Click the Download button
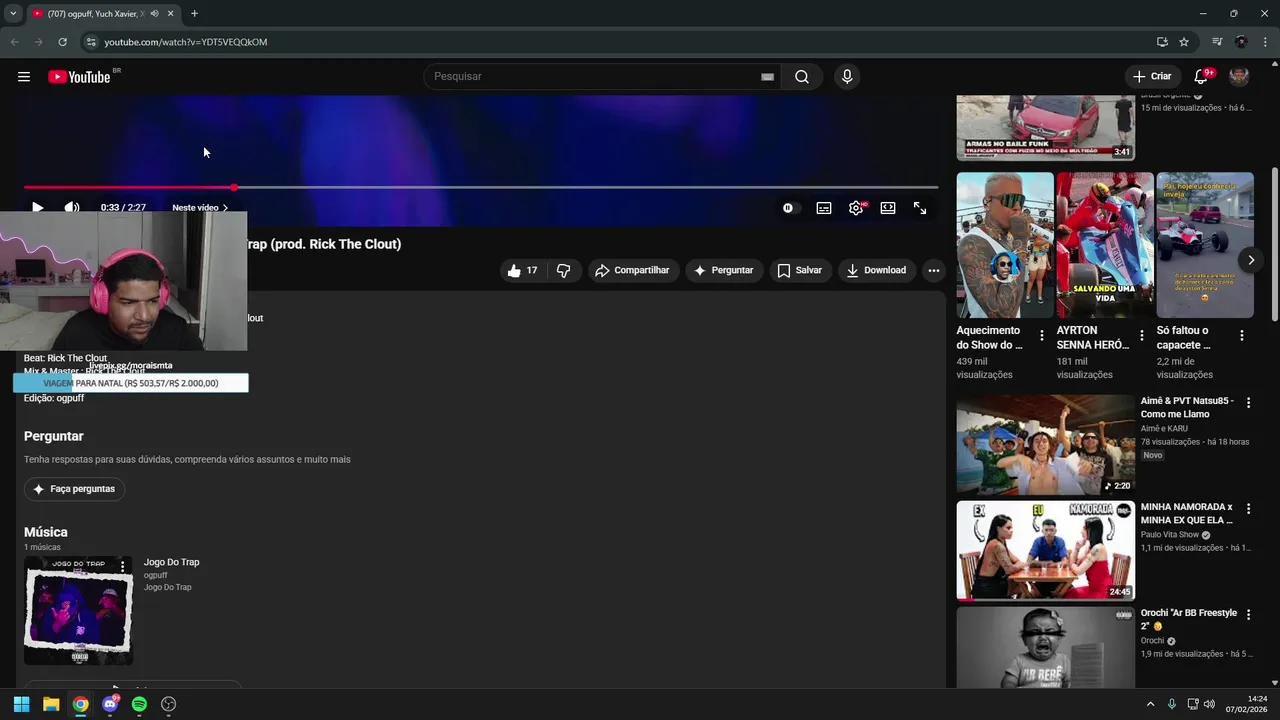1280x720 pixels. 876,270
